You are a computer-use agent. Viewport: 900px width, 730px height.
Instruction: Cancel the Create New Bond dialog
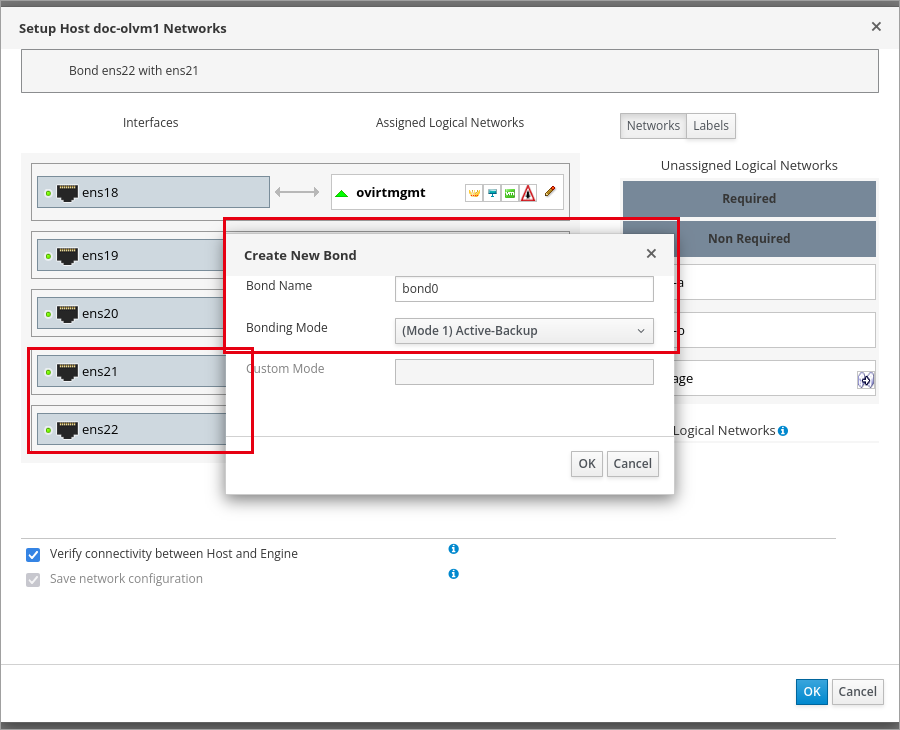tap(633, 464)
